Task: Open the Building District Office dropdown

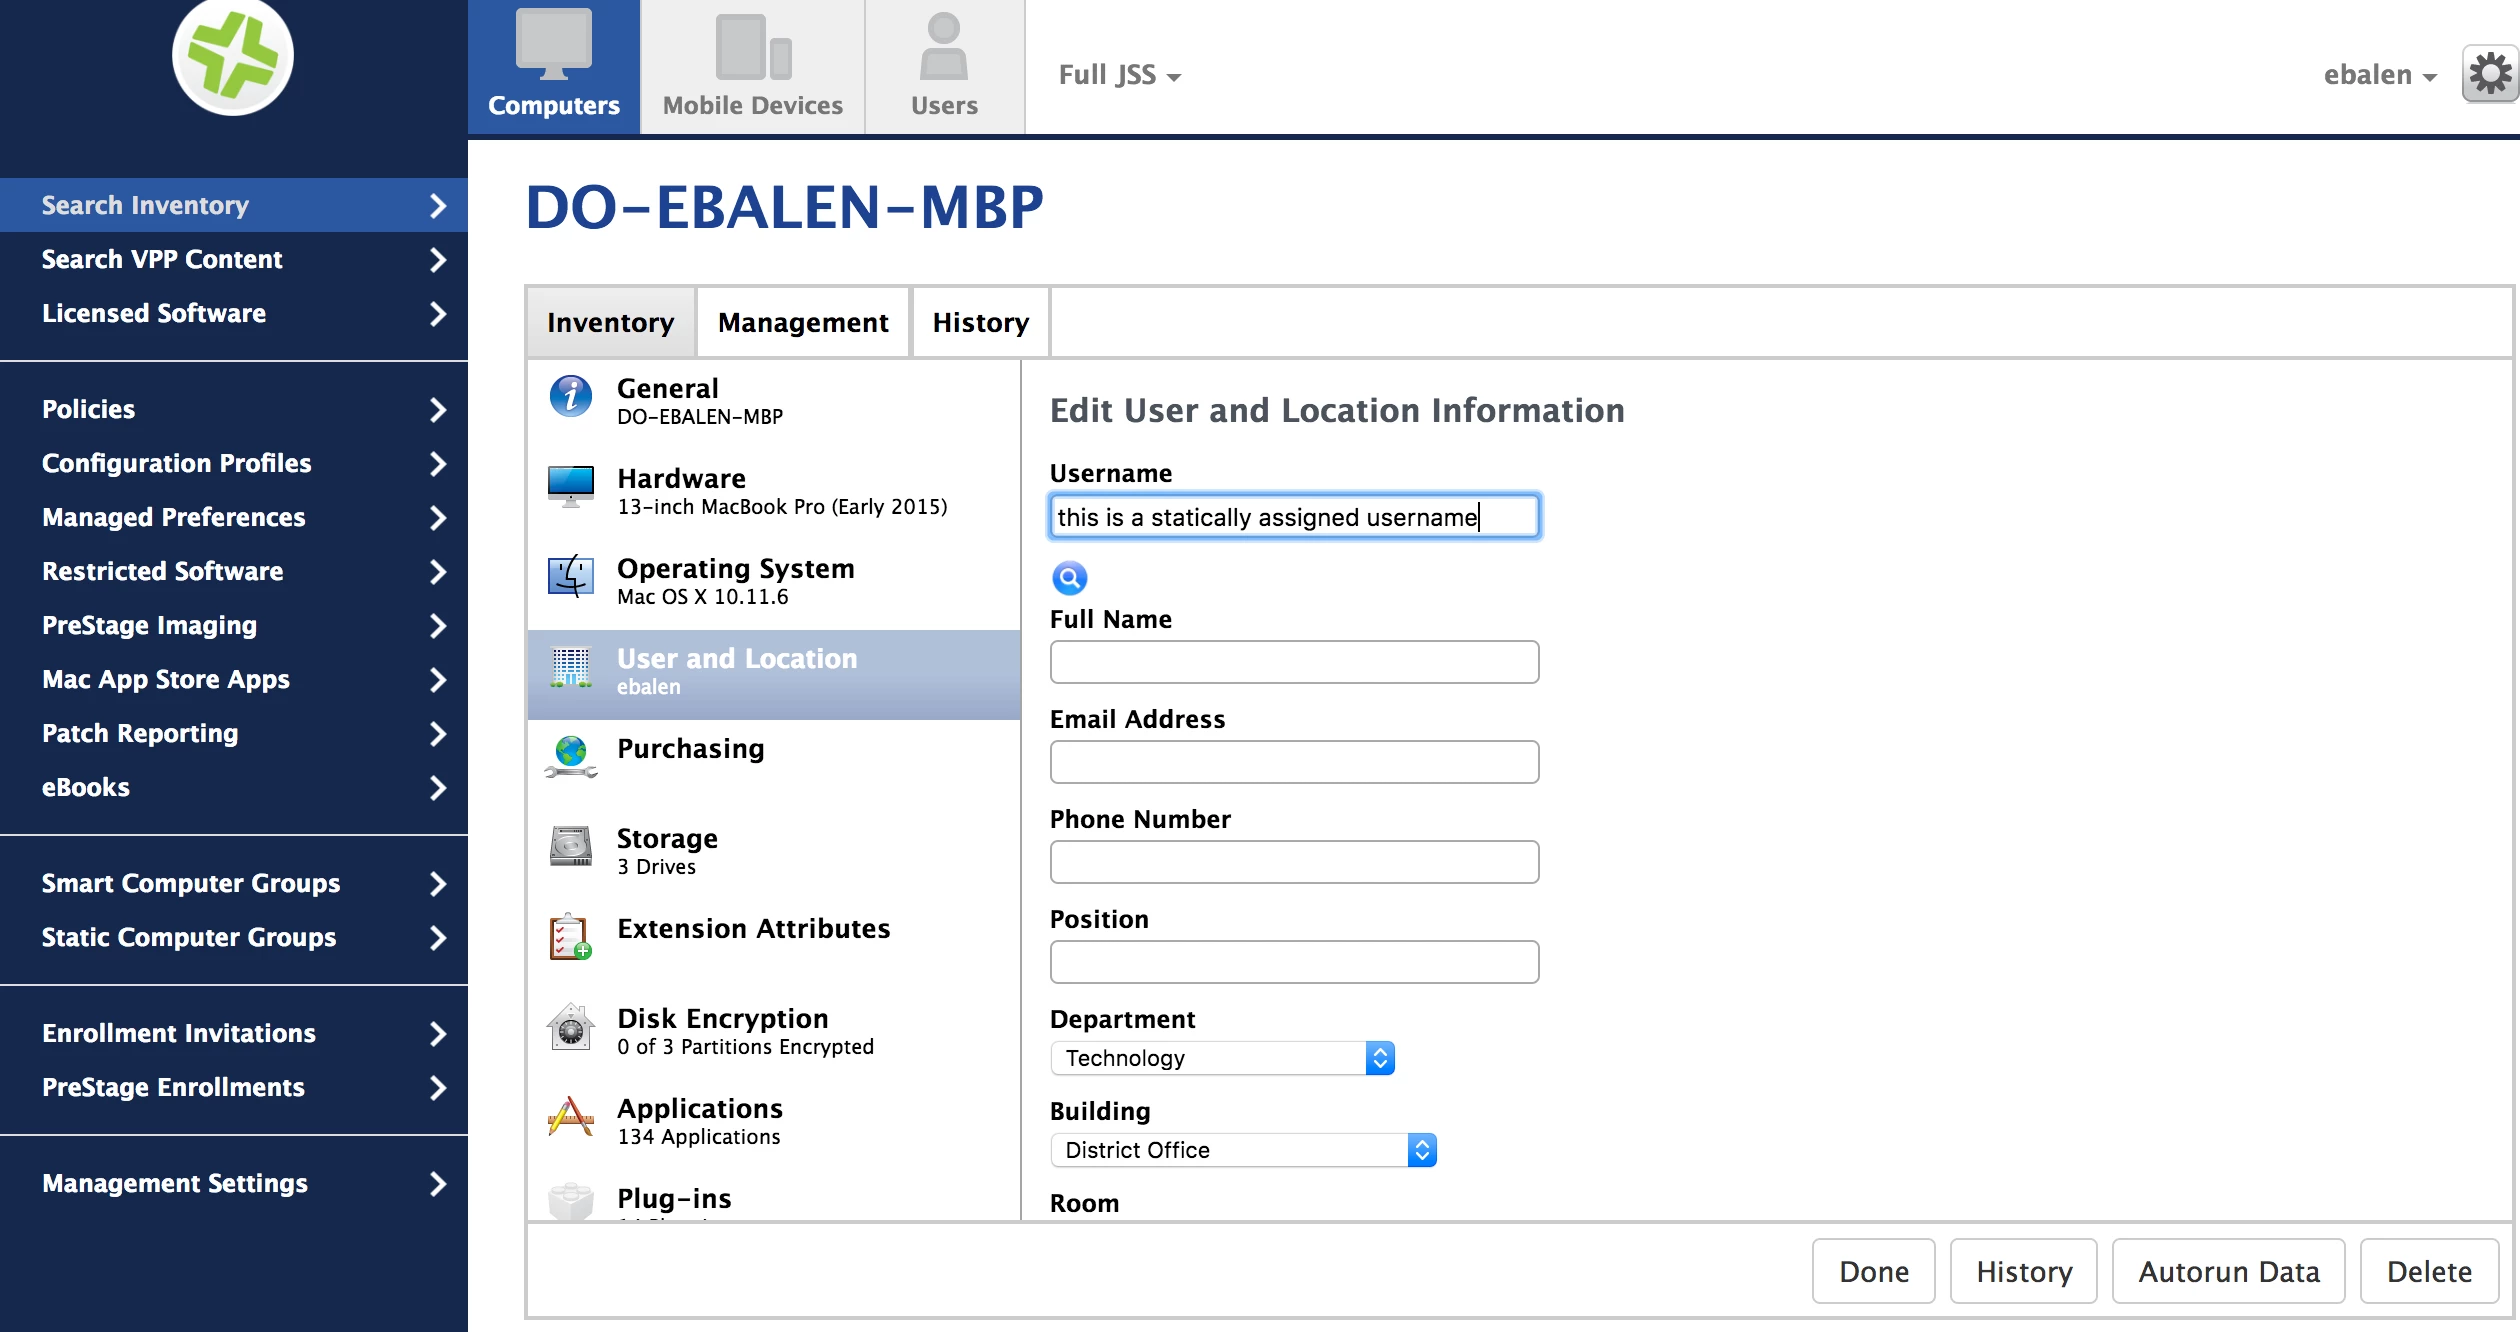Action: [x=1243, y=1150]
